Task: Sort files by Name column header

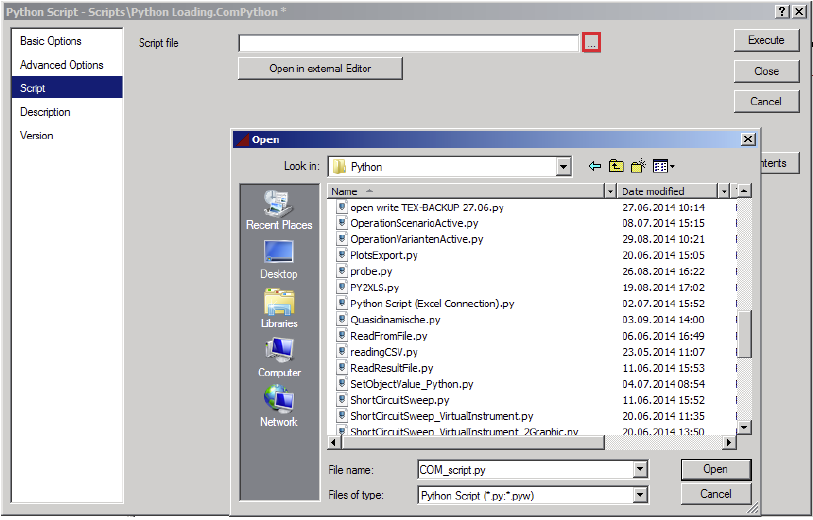Action: pyautogui.click(x=466, y=191)
